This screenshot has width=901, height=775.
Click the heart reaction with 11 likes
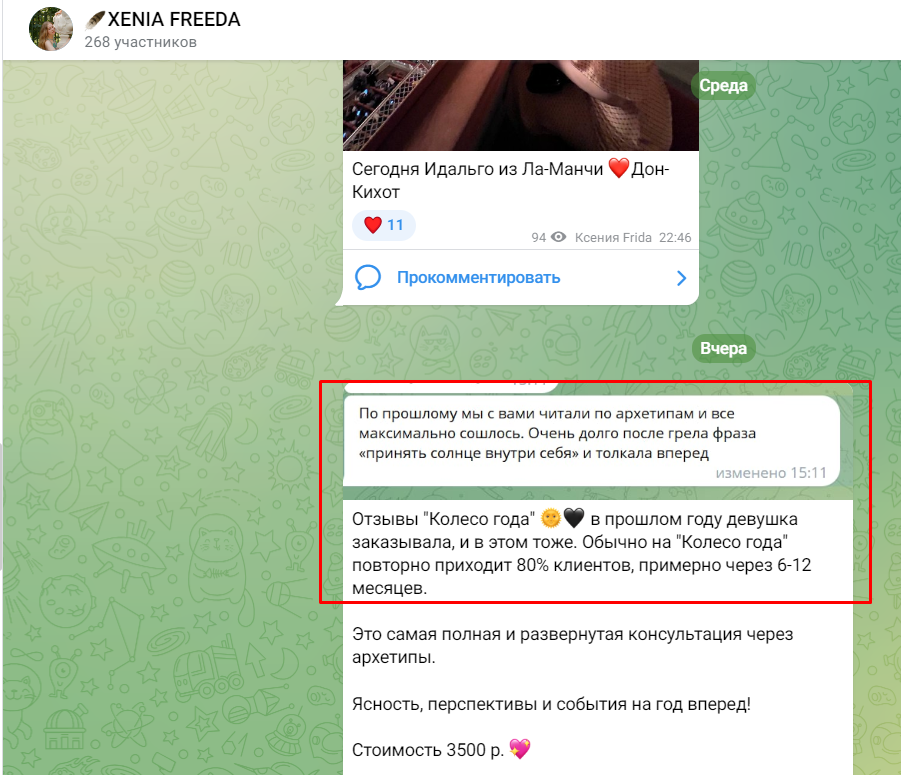point(383,225)
